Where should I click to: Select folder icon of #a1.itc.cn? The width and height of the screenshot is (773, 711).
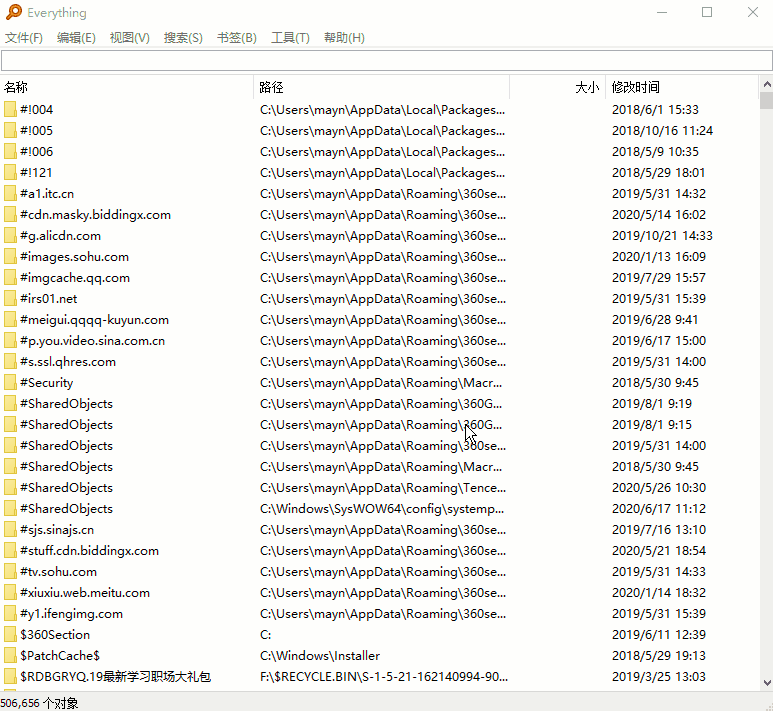click(10, 194)
